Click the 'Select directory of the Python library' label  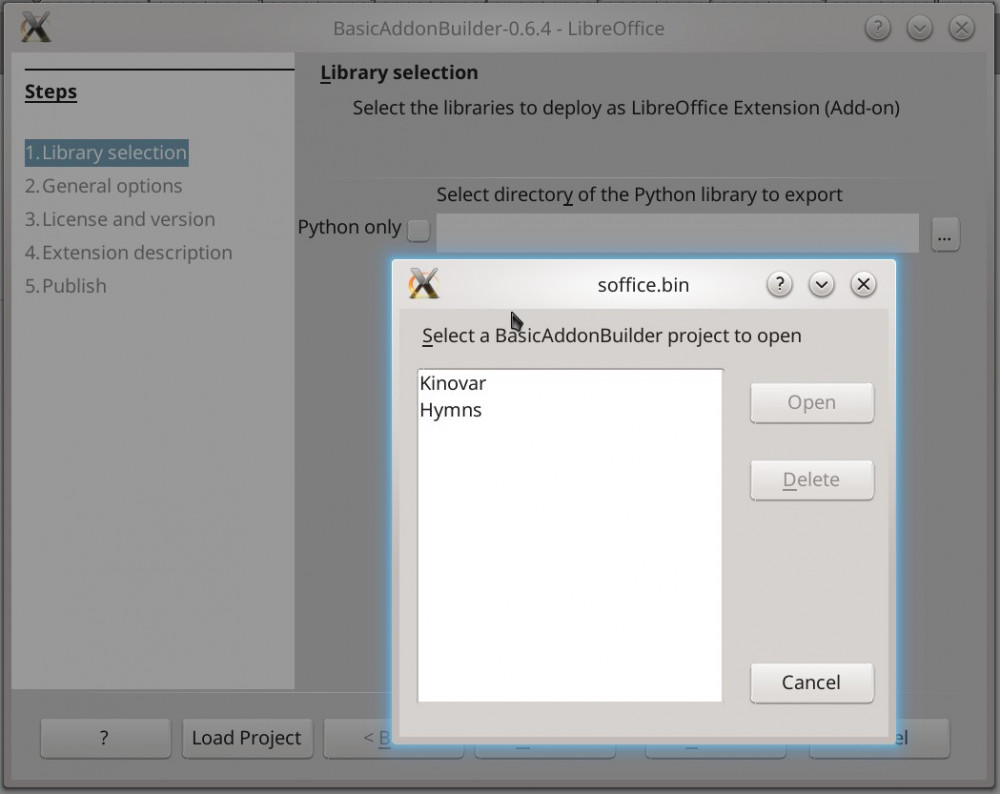[639, 195]
